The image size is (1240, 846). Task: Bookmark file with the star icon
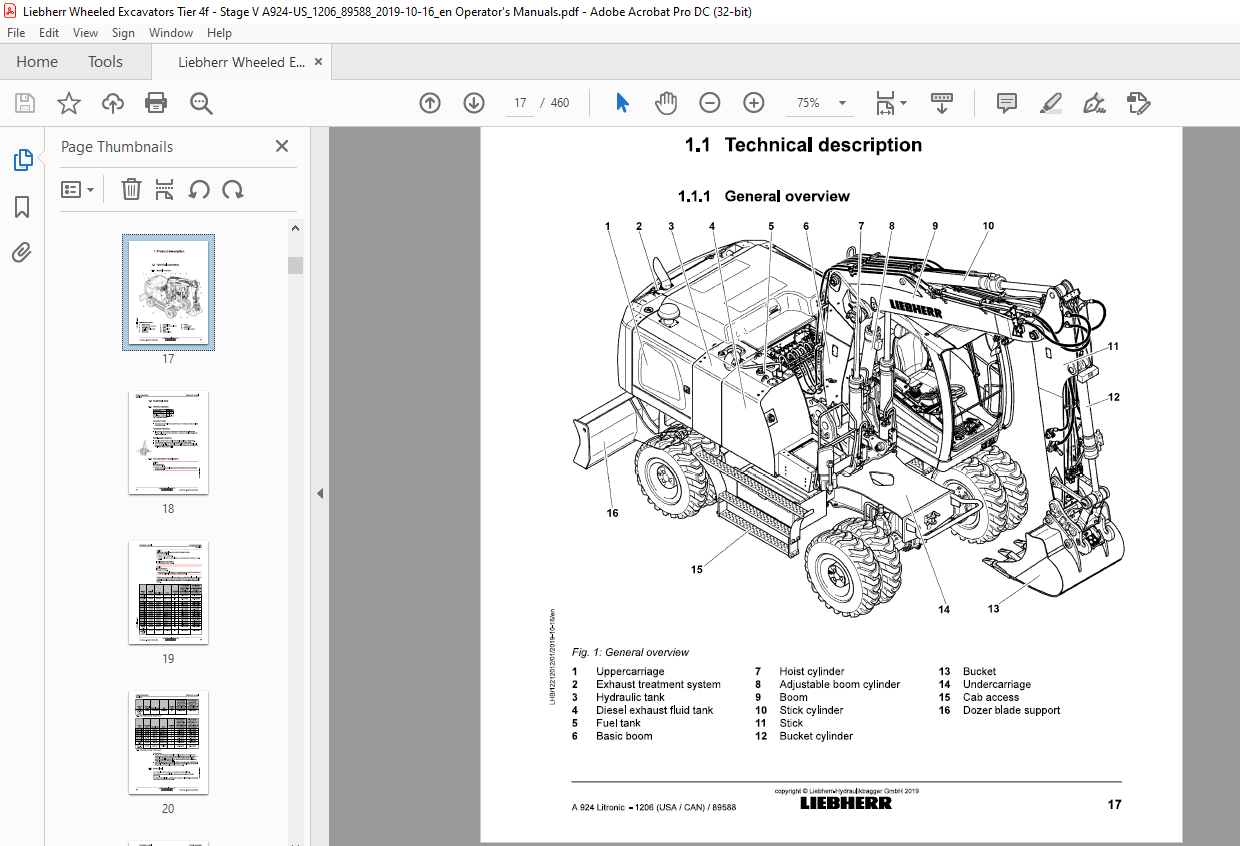69,103
